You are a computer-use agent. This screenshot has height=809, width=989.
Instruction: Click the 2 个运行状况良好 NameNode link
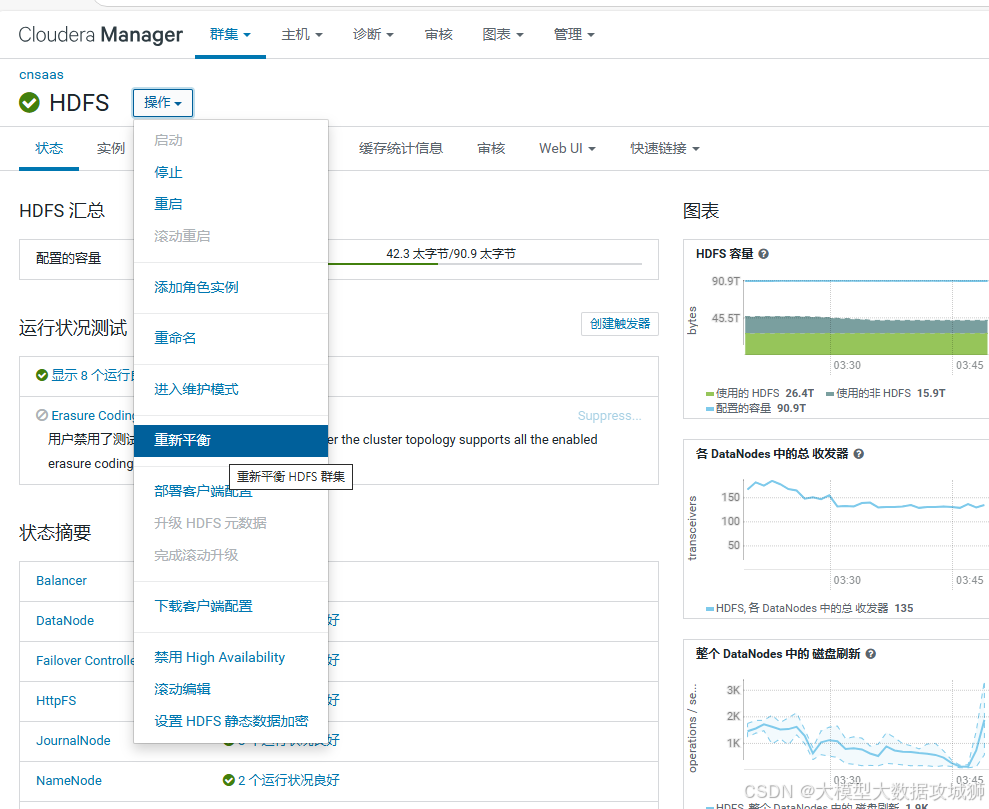coord(288,780)
